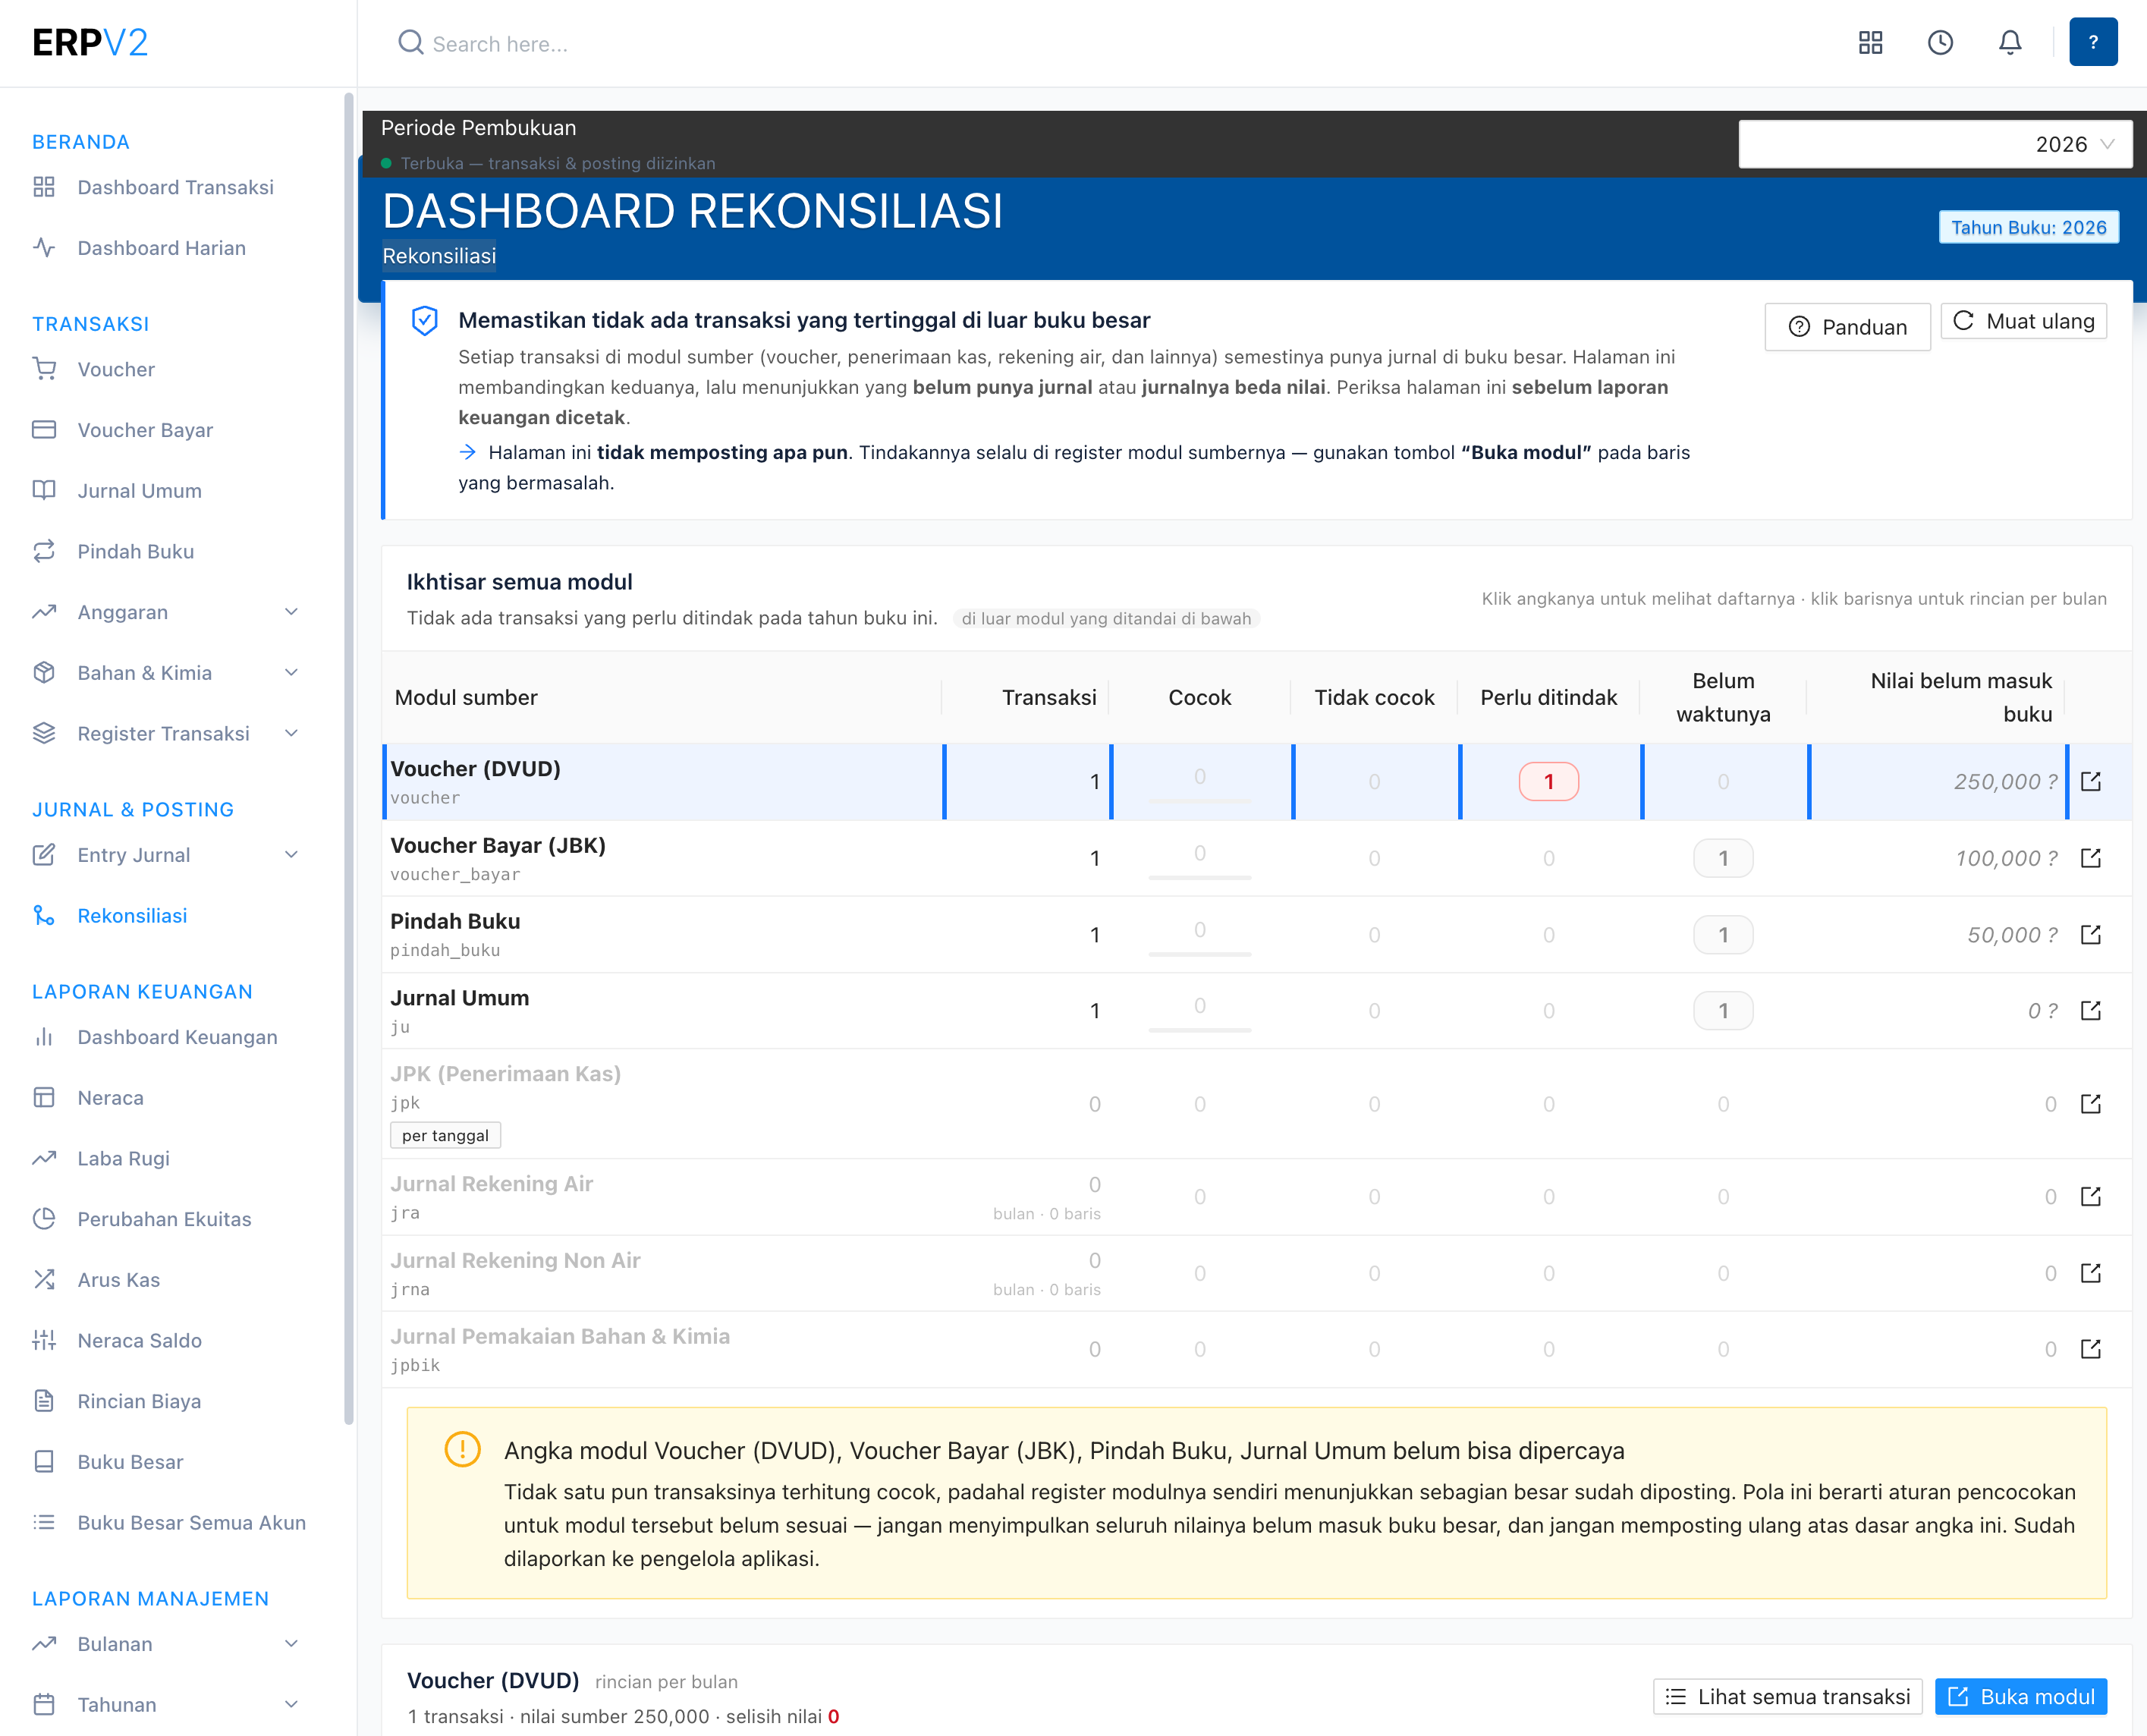Screen dimensions: 2147x1736
Task: Expand the Entry Jurnal submenu
Action: [x=291, y=855]
